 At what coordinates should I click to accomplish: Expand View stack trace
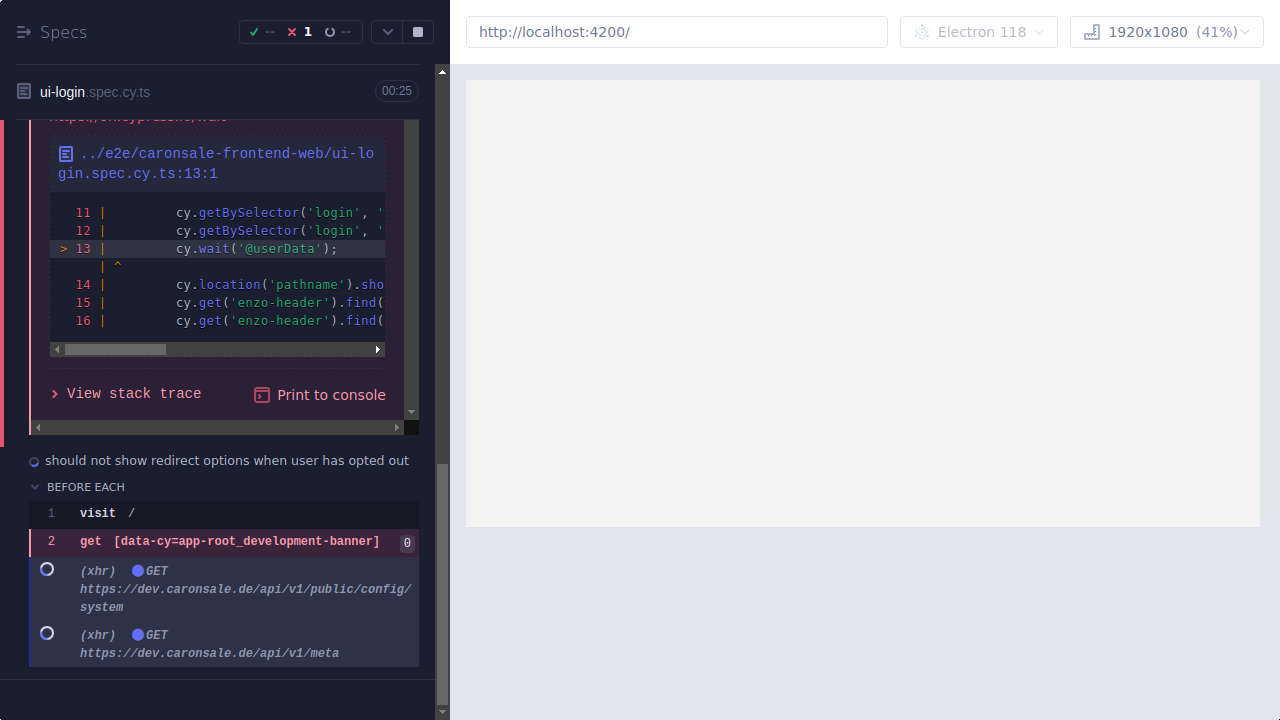click(x=126, y=393)
